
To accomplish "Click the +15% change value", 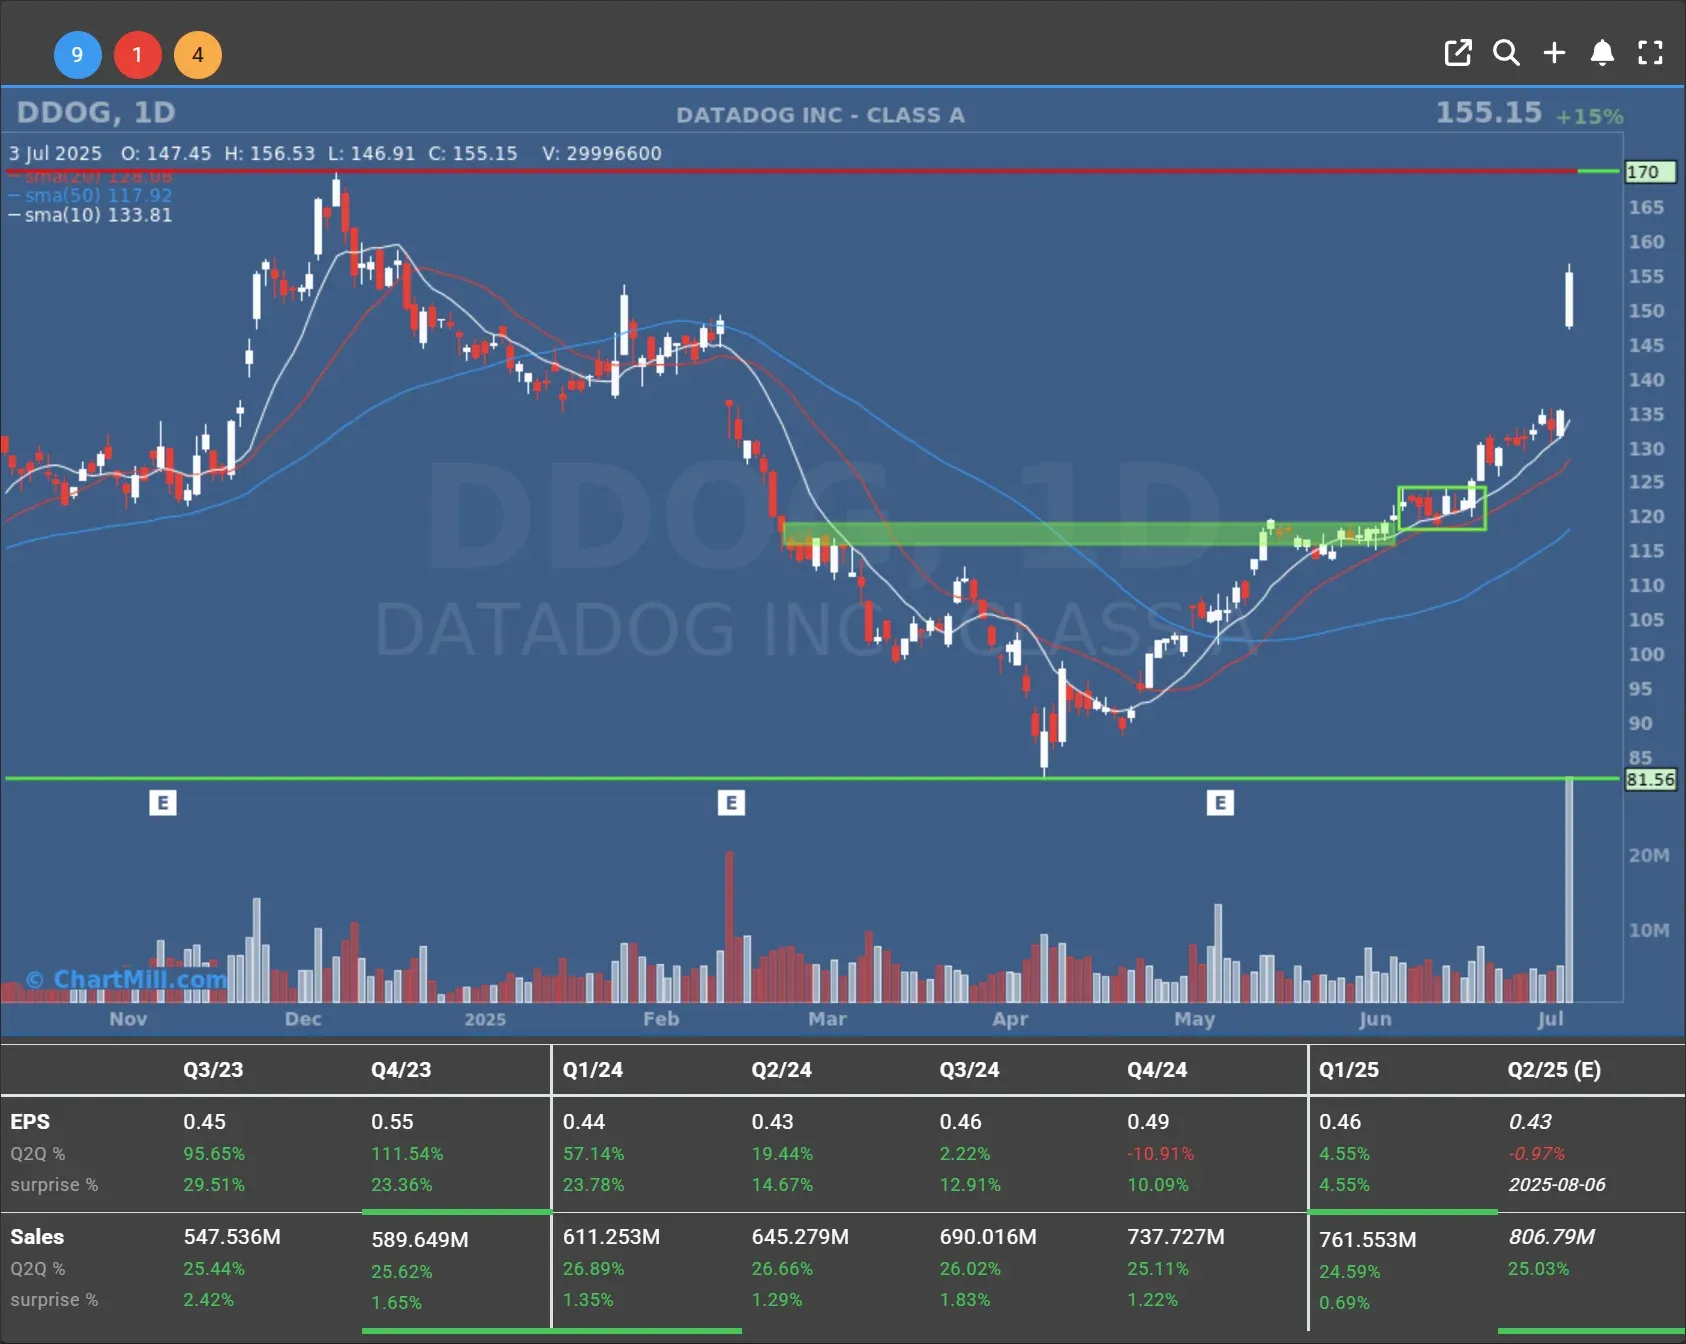I will (x=1589, y=116).
